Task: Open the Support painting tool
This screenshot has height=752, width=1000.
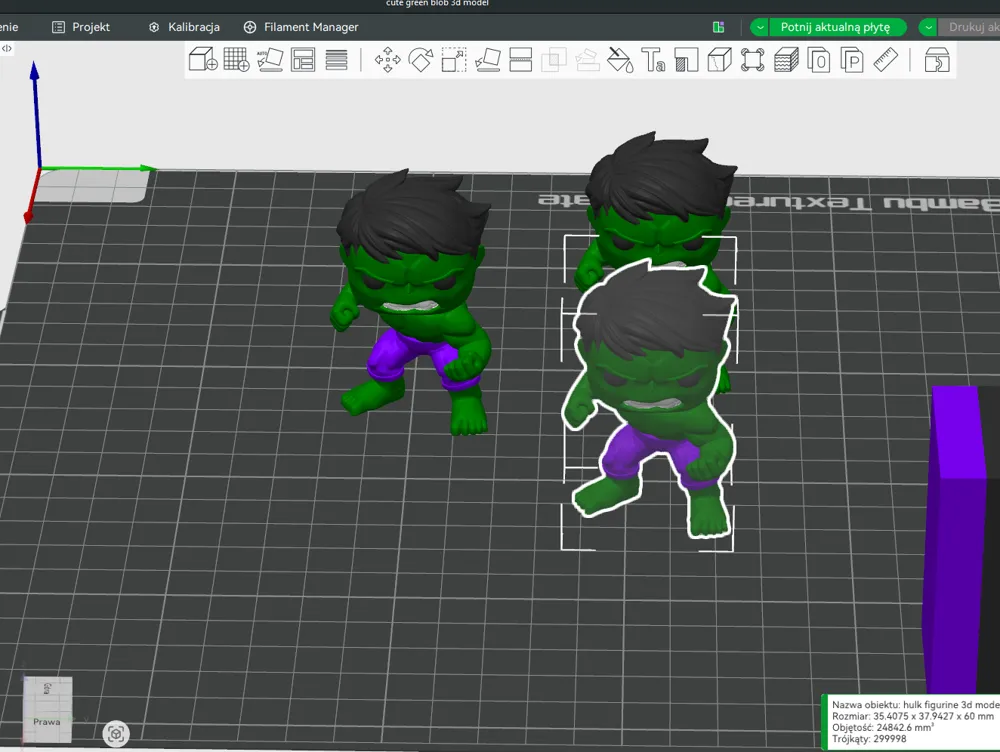Action: tap(686, 60)
